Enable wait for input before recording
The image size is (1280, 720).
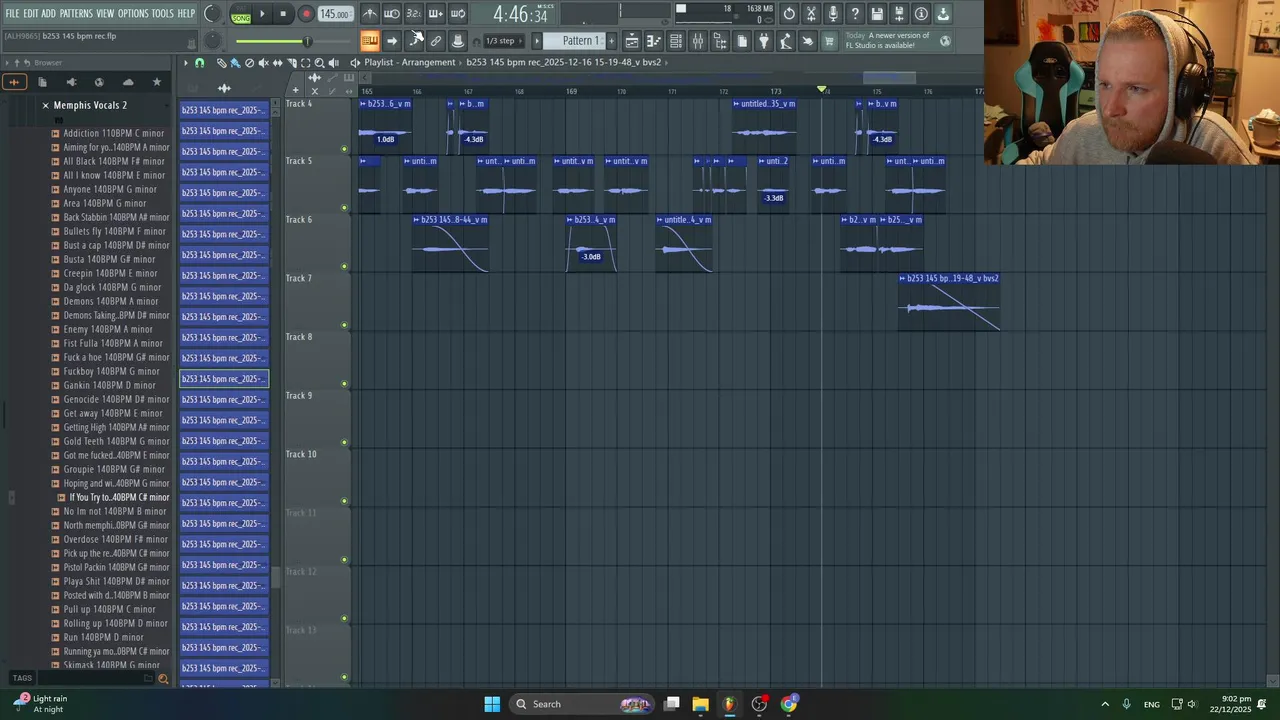[x=392, y=14]
